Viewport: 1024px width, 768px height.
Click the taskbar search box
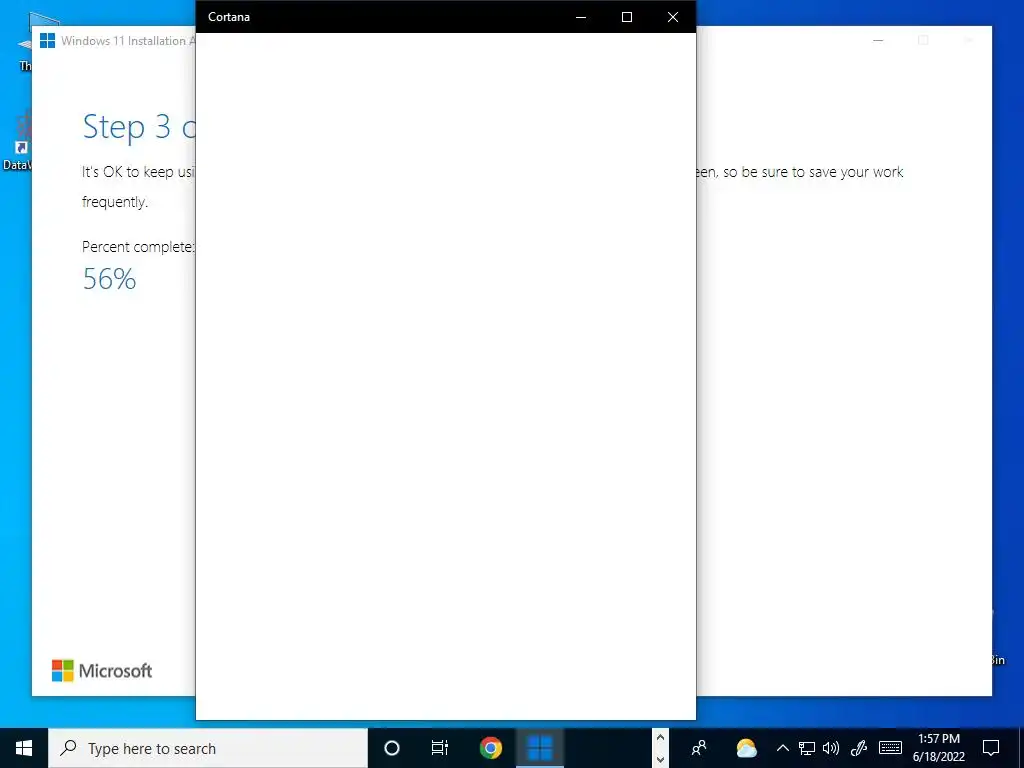click(208, 748)
